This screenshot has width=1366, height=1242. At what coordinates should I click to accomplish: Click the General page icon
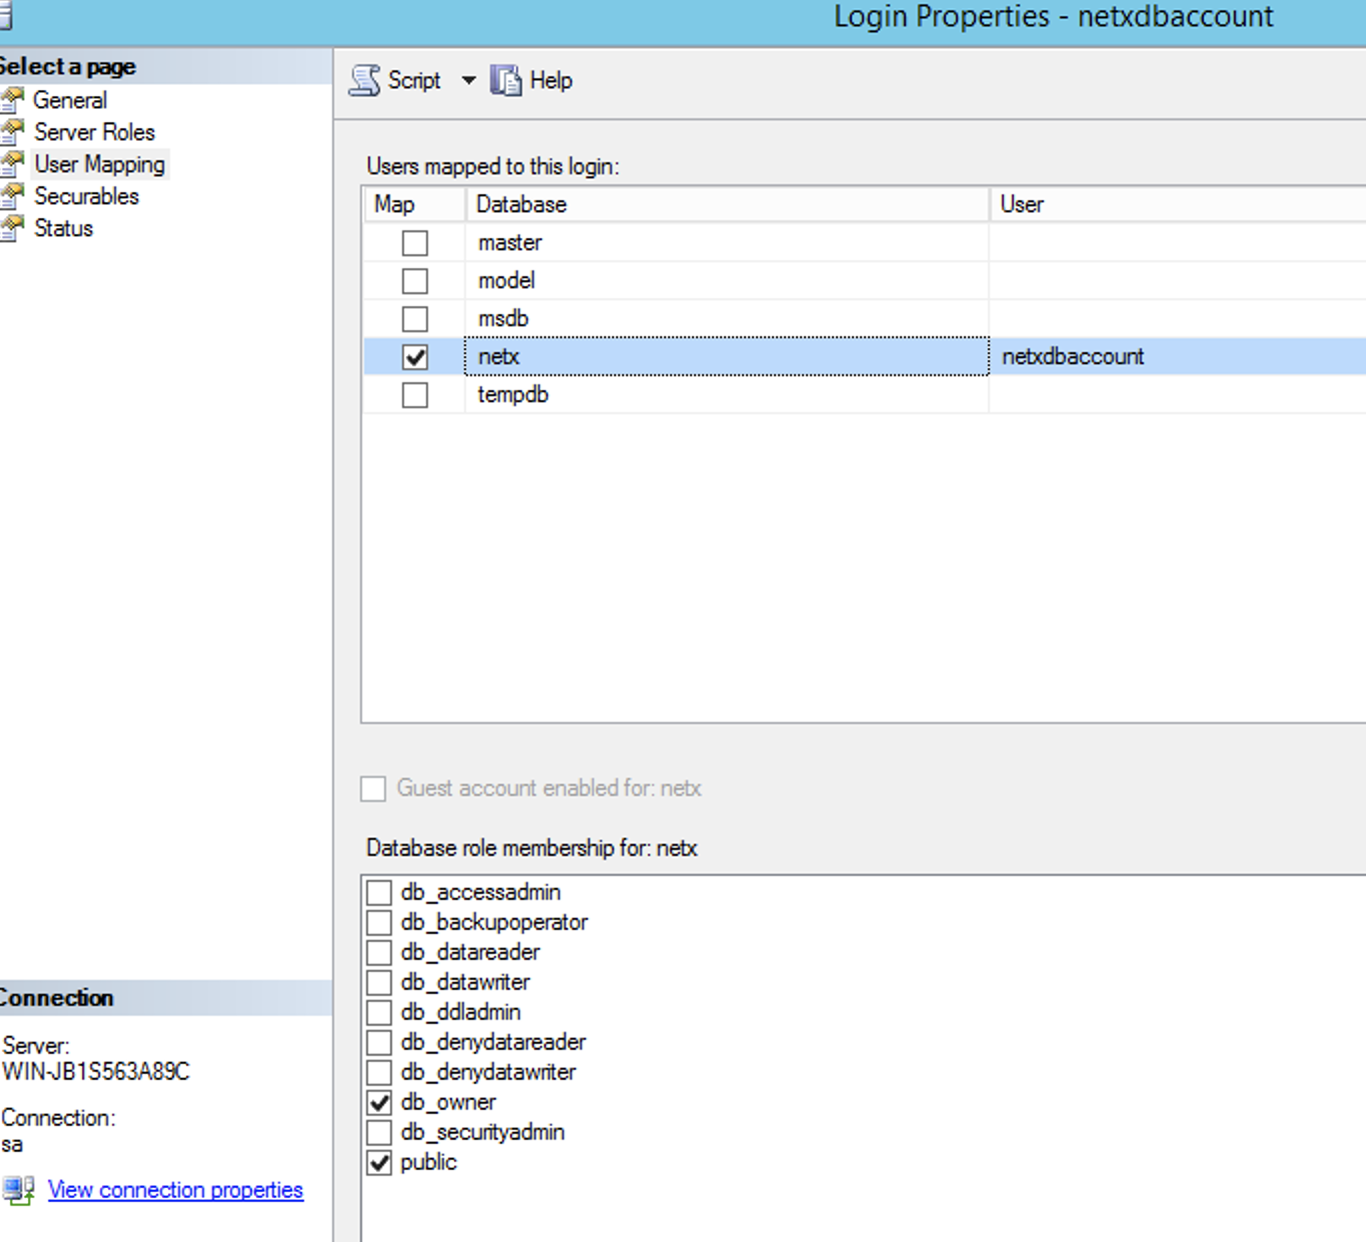click(x=12, y=100)
